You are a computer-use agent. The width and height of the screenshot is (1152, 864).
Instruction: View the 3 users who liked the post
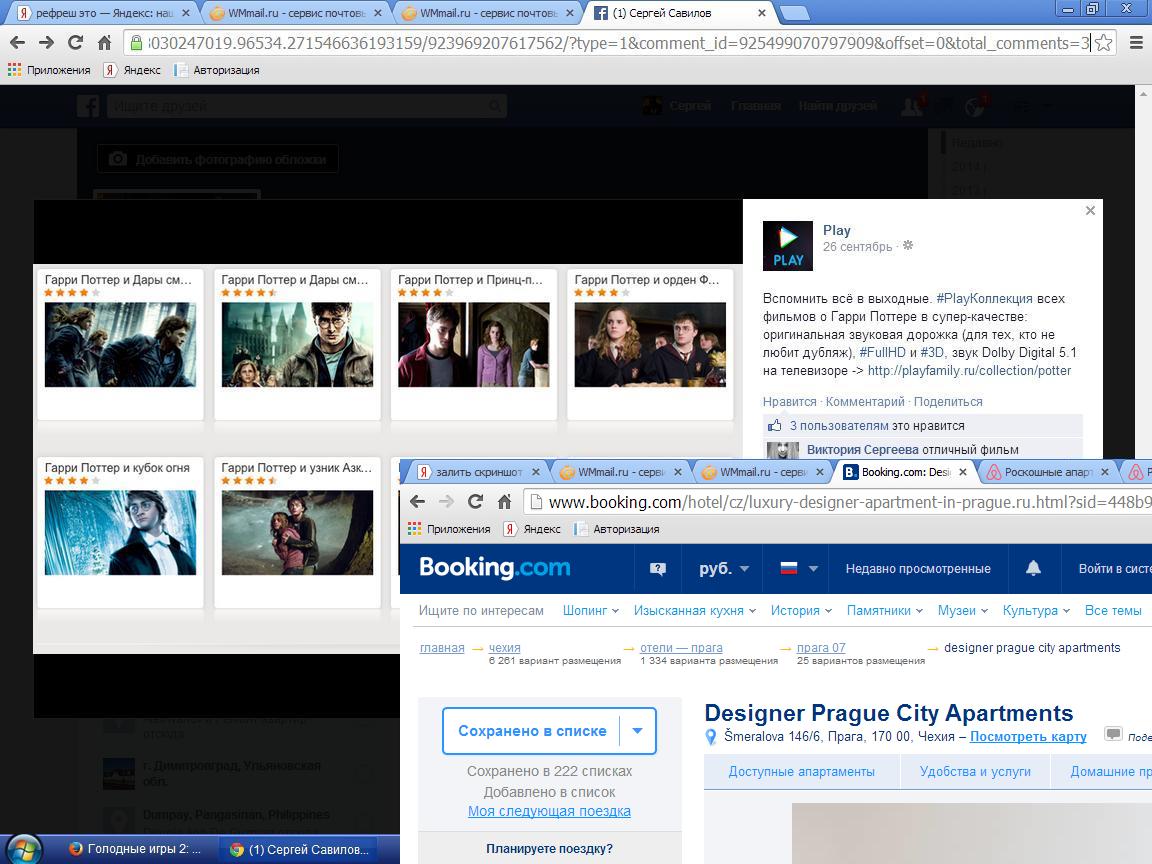(x=840, y=425)
